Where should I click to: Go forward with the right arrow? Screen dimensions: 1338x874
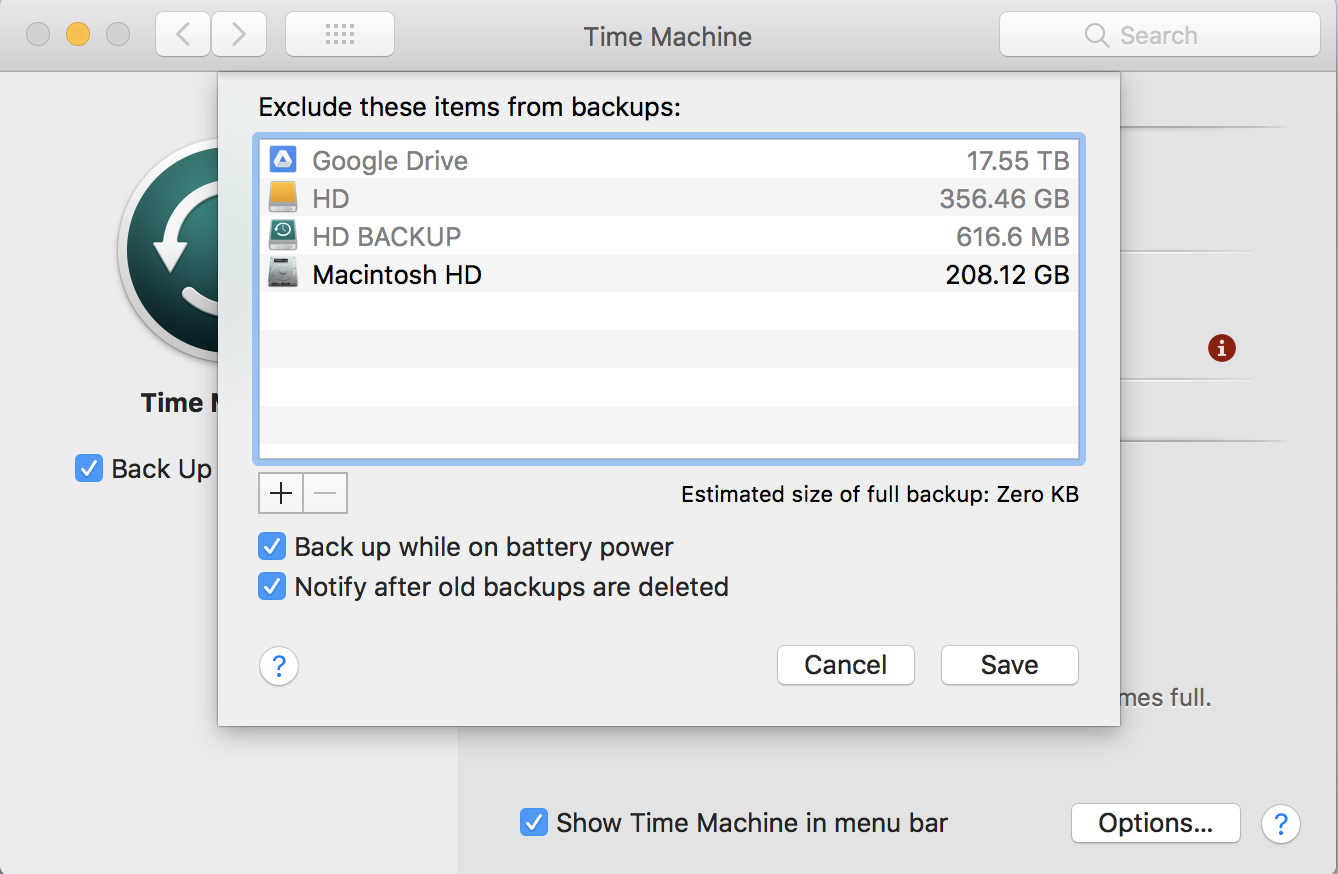[x=238, y=35]
